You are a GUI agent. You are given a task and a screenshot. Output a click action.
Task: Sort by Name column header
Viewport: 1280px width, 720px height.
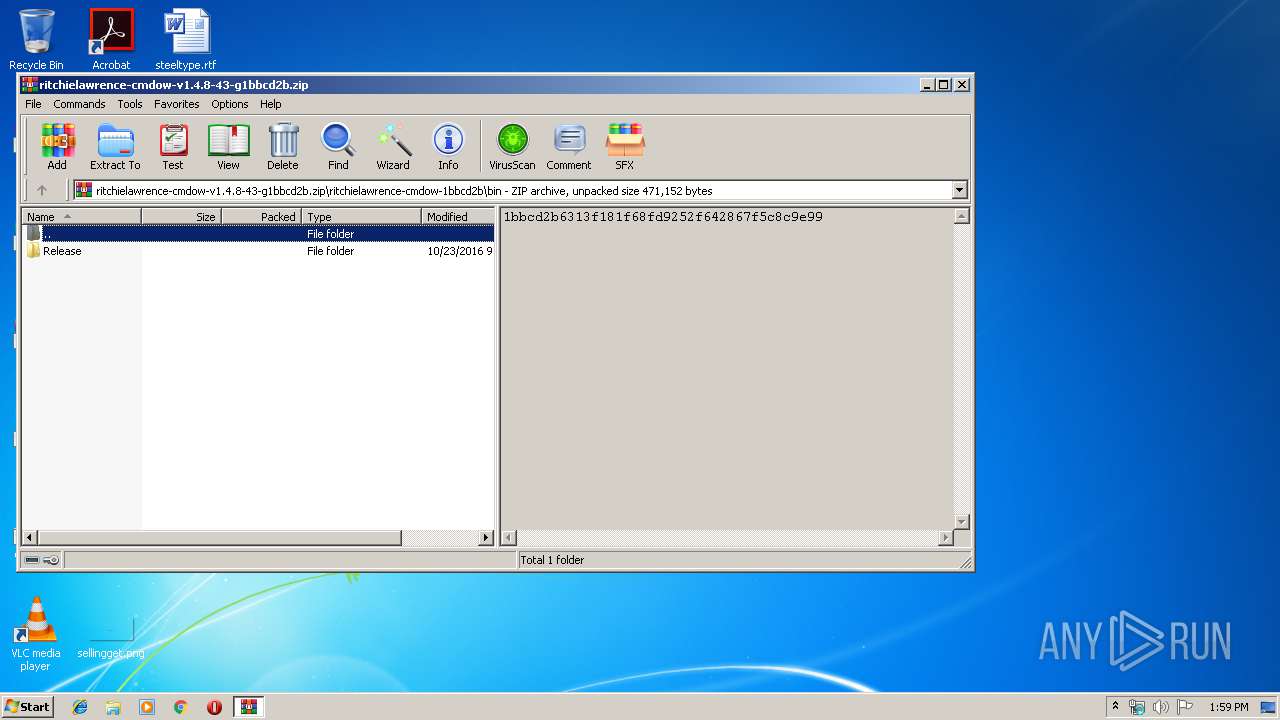click(82, 216)
